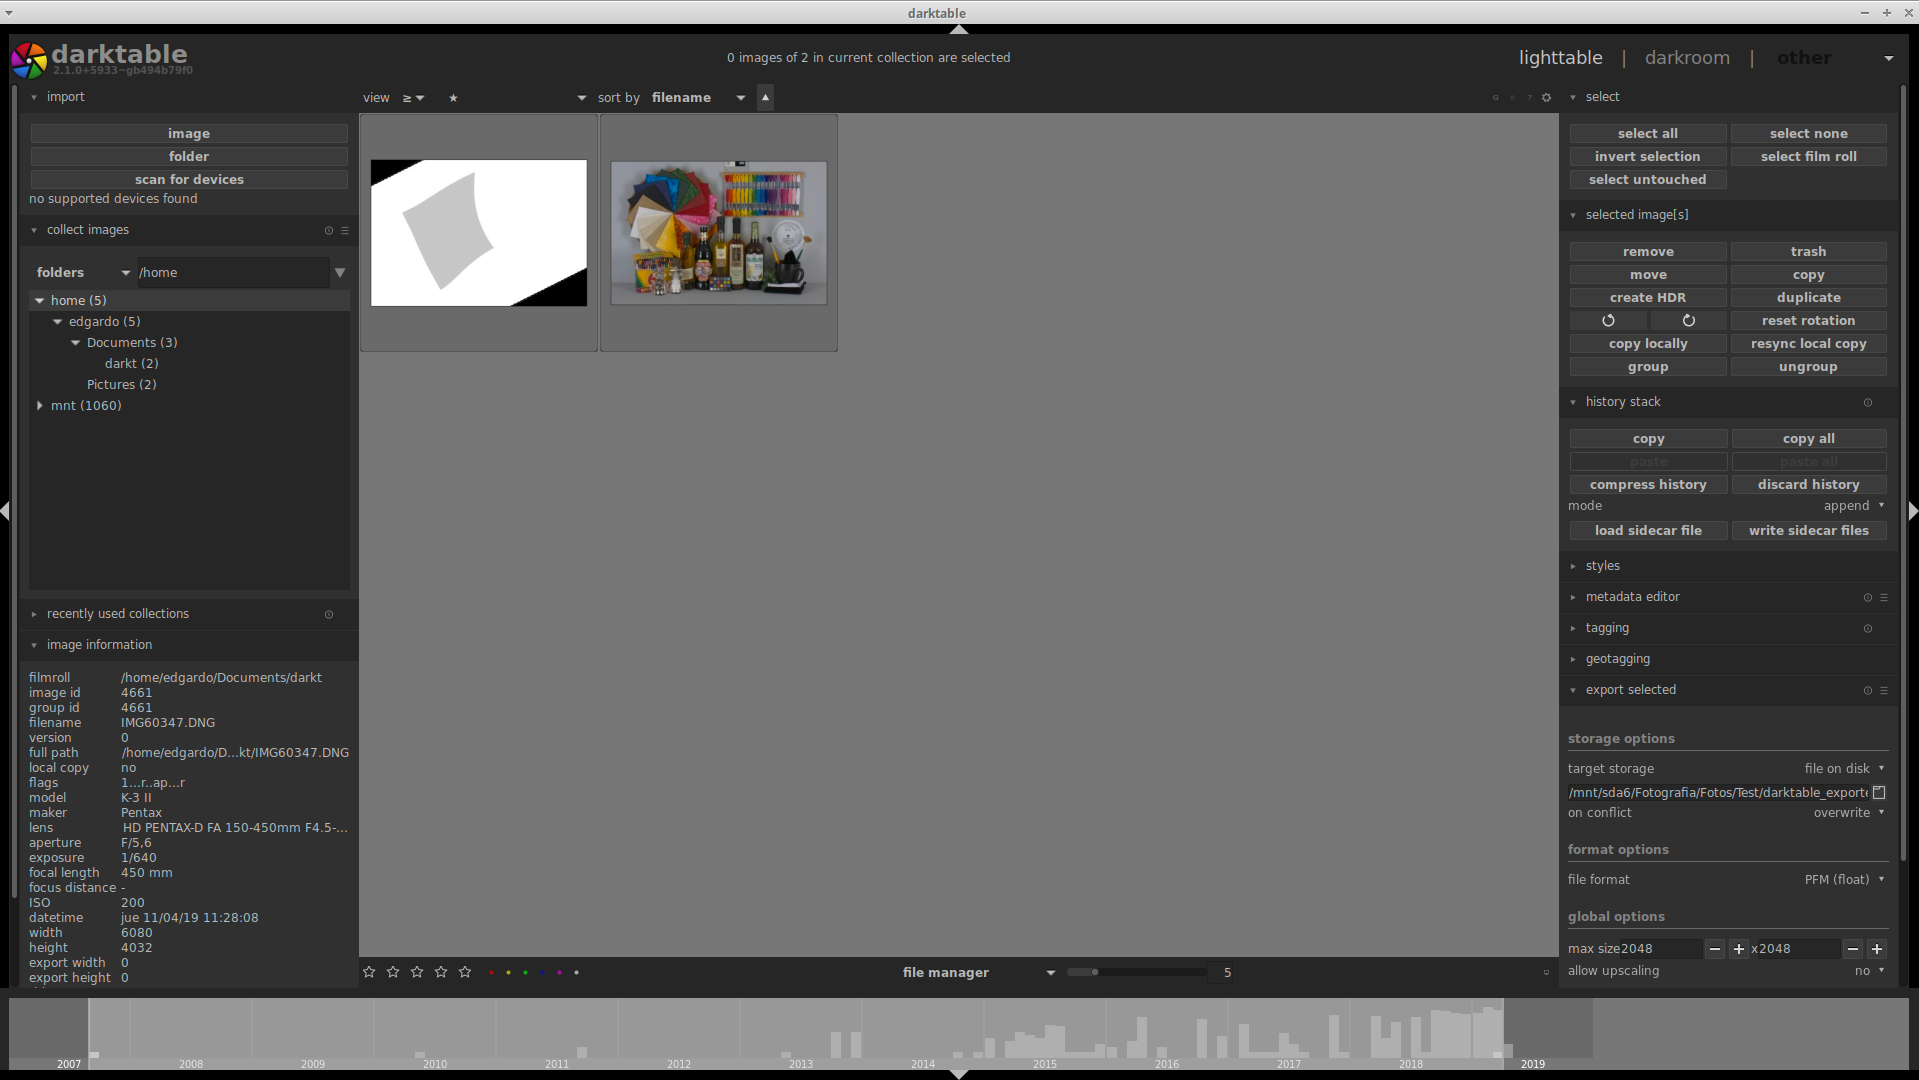Rotate selected images counter-clockwise
1919x1080 pixels.
1608,321
